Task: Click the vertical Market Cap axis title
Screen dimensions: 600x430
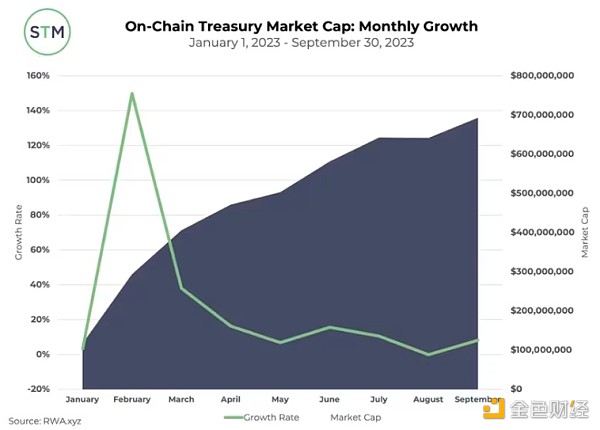Action: coord(585,232)
